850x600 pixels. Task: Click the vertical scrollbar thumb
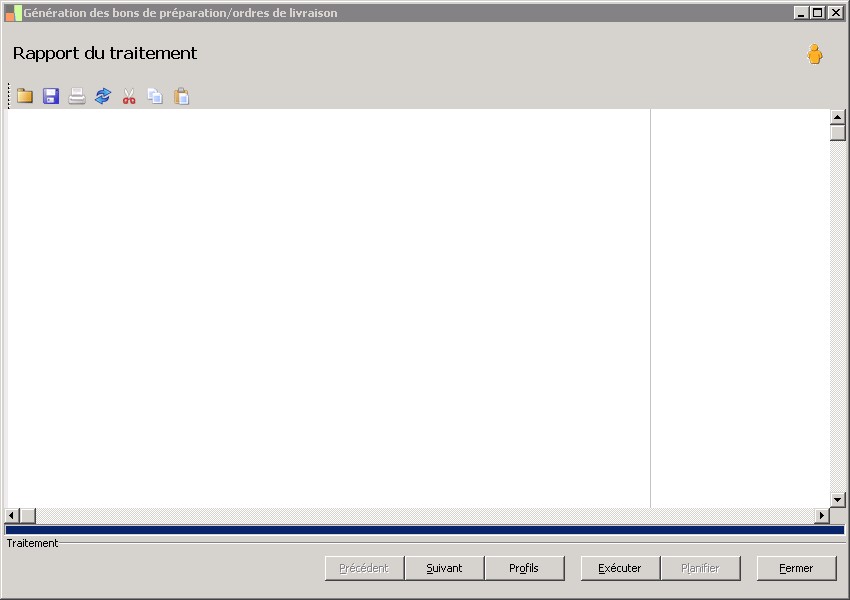point(838,133)
